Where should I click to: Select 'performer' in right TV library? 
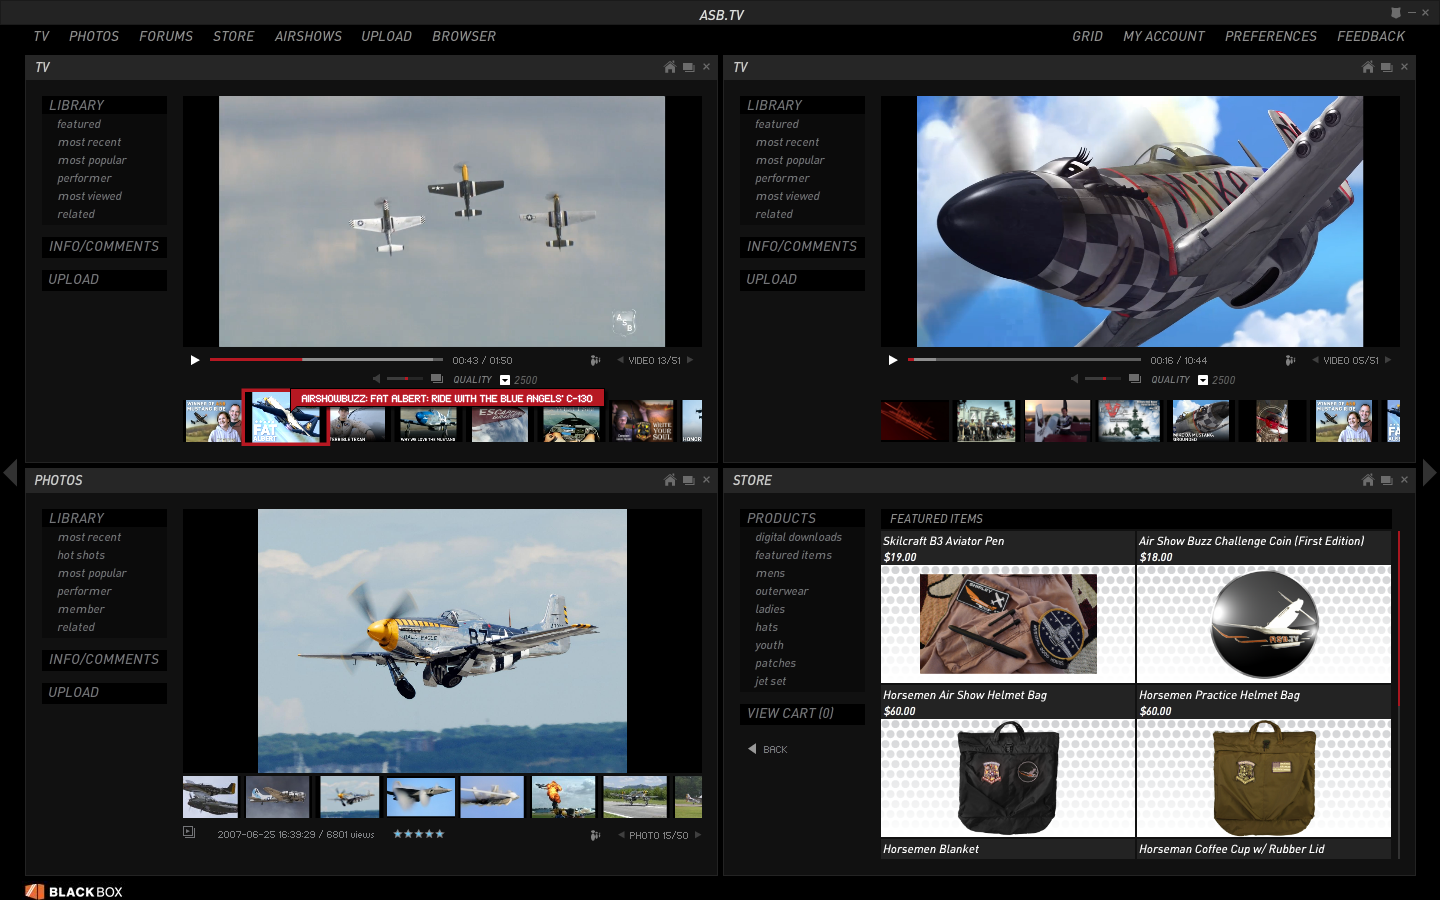point(782,178)
